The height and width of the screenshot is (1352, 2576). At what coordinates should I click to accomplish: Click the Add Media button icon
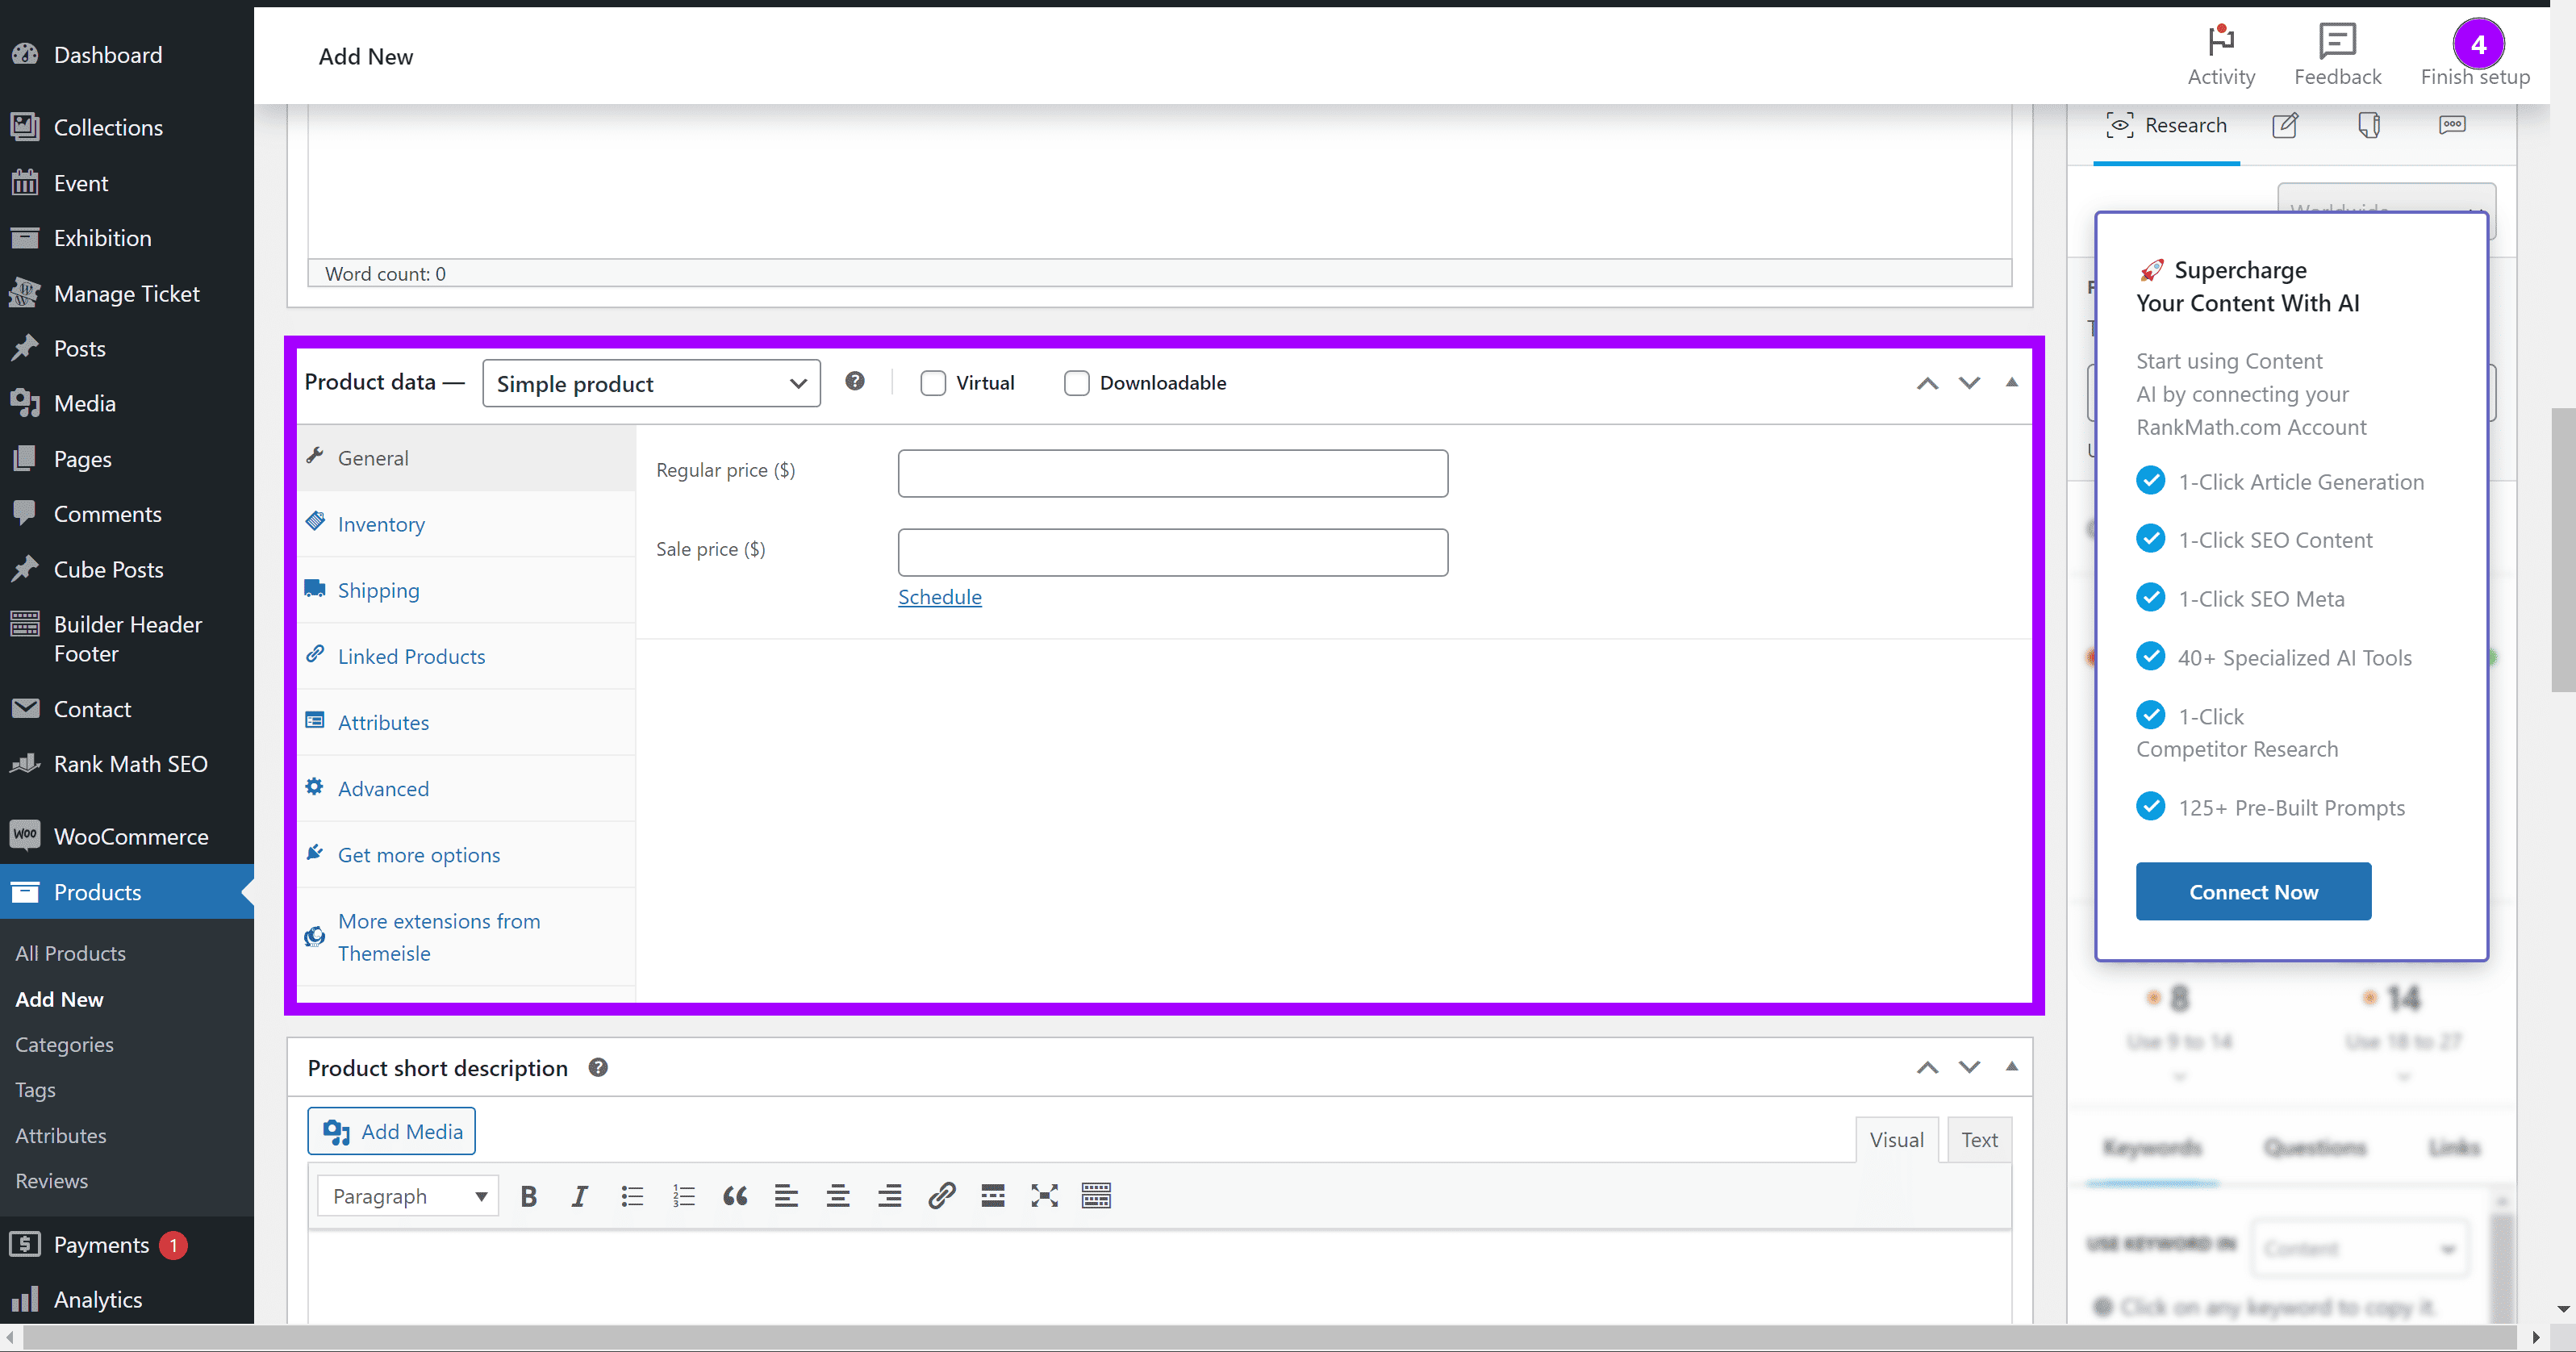pos(336,1131)
